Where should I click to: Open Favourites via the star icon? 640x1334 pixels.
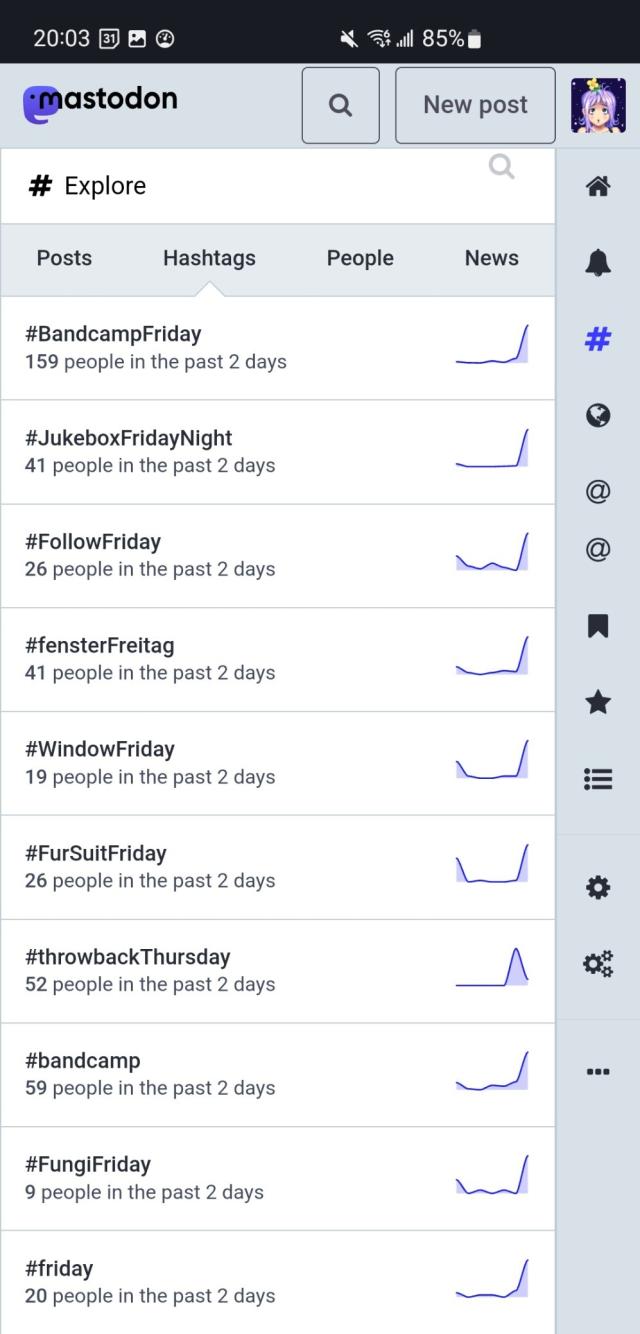(x=597, y=703)
